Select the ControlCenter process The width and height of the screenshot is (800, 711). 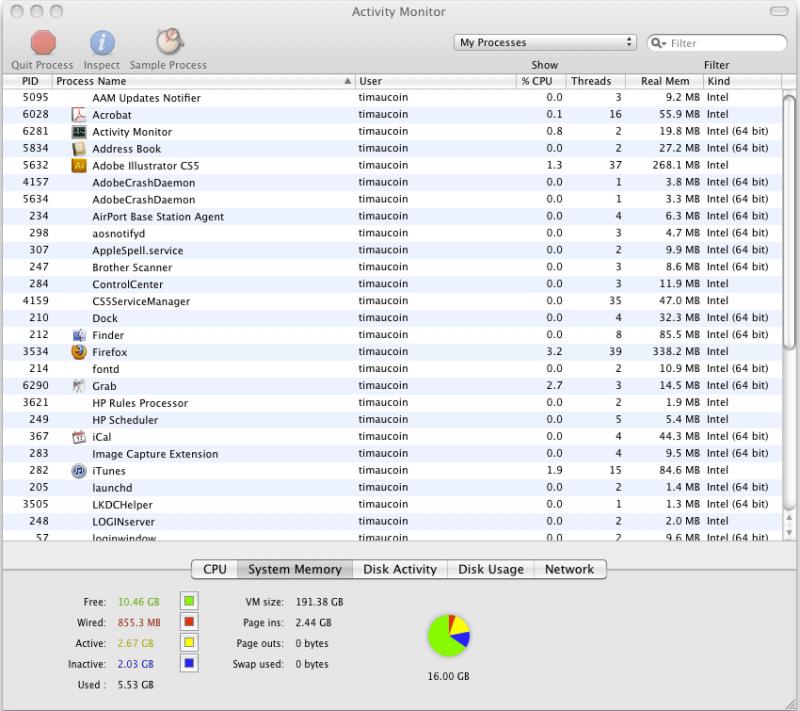point(392,284)
